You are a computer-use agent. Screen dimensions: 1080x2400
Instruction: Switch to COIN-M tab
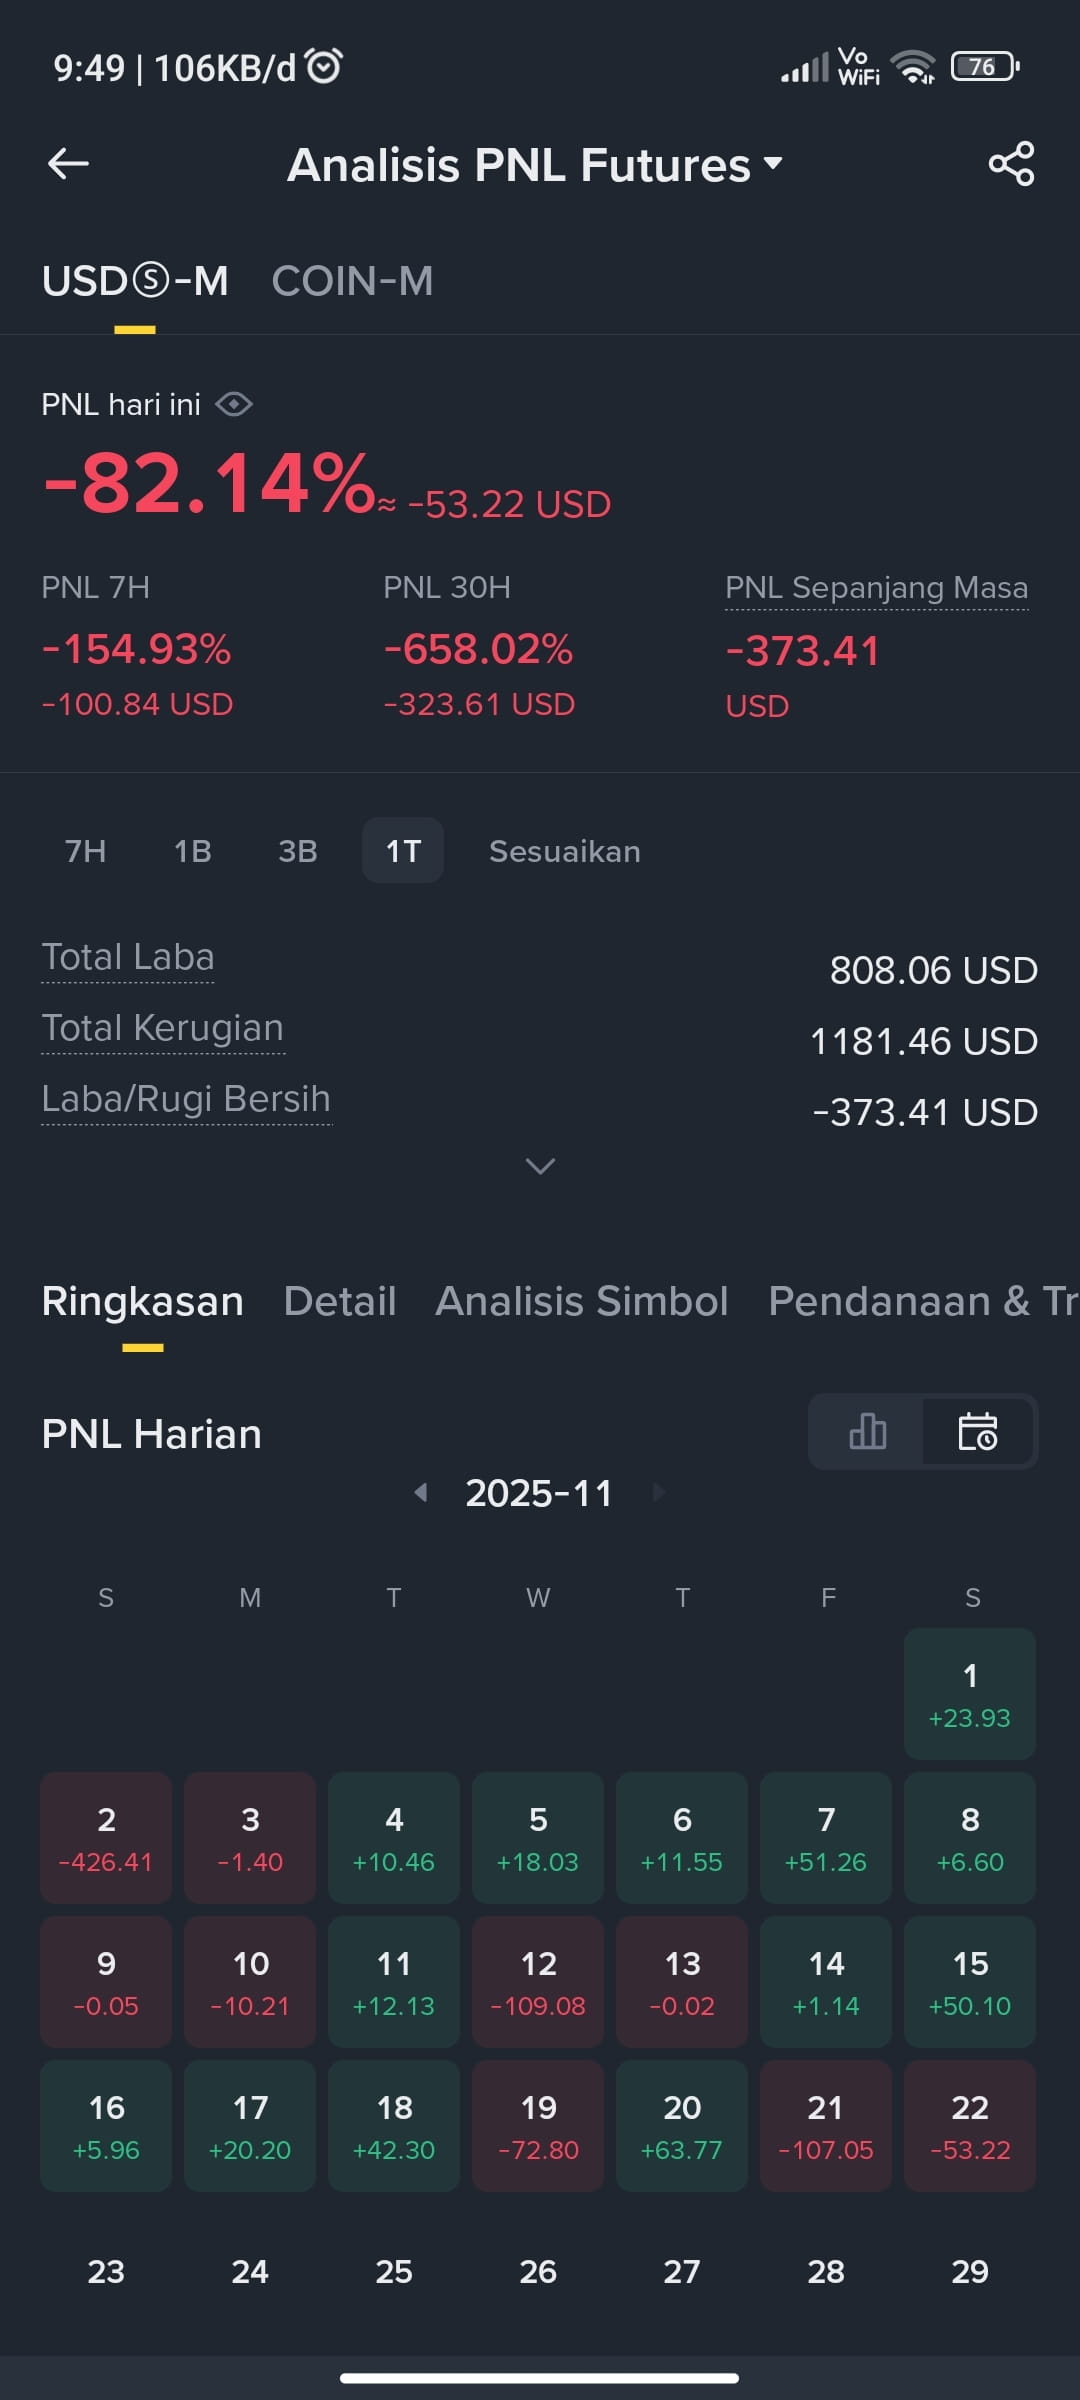pyautogui.click(x=352, y=281)
